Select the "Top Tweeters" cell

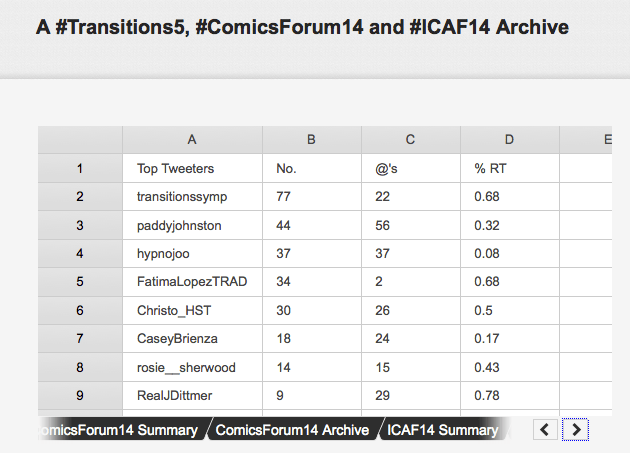pyautogui.click(x=176, y=169)
